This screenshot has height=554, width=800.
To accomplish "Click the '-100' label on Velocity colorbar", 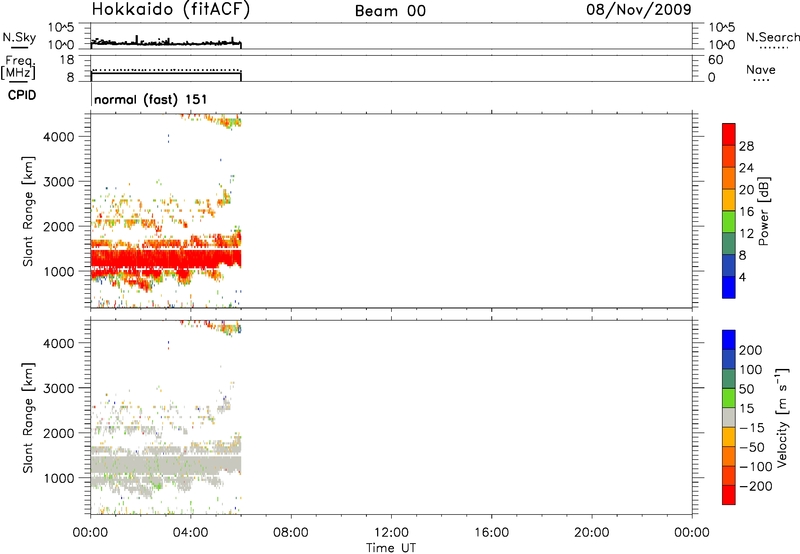I will click(756, 467).
